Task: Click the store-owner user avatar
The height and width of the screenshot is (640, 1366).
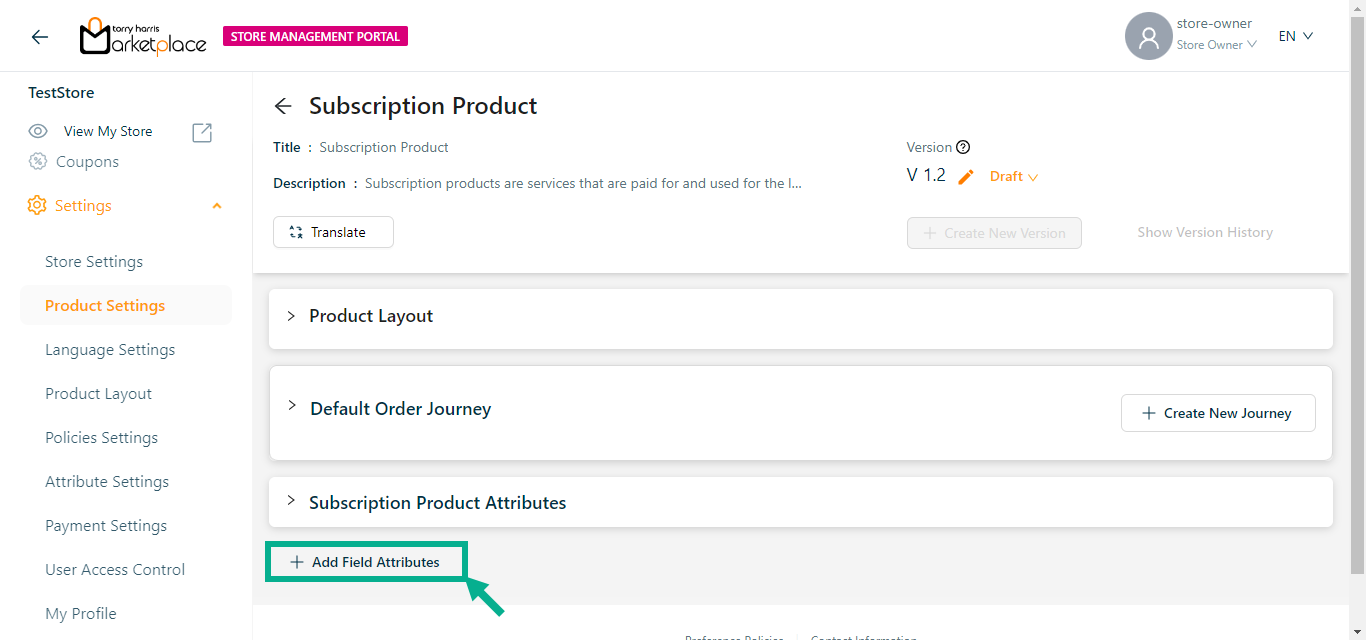Action: point(1148,37)
